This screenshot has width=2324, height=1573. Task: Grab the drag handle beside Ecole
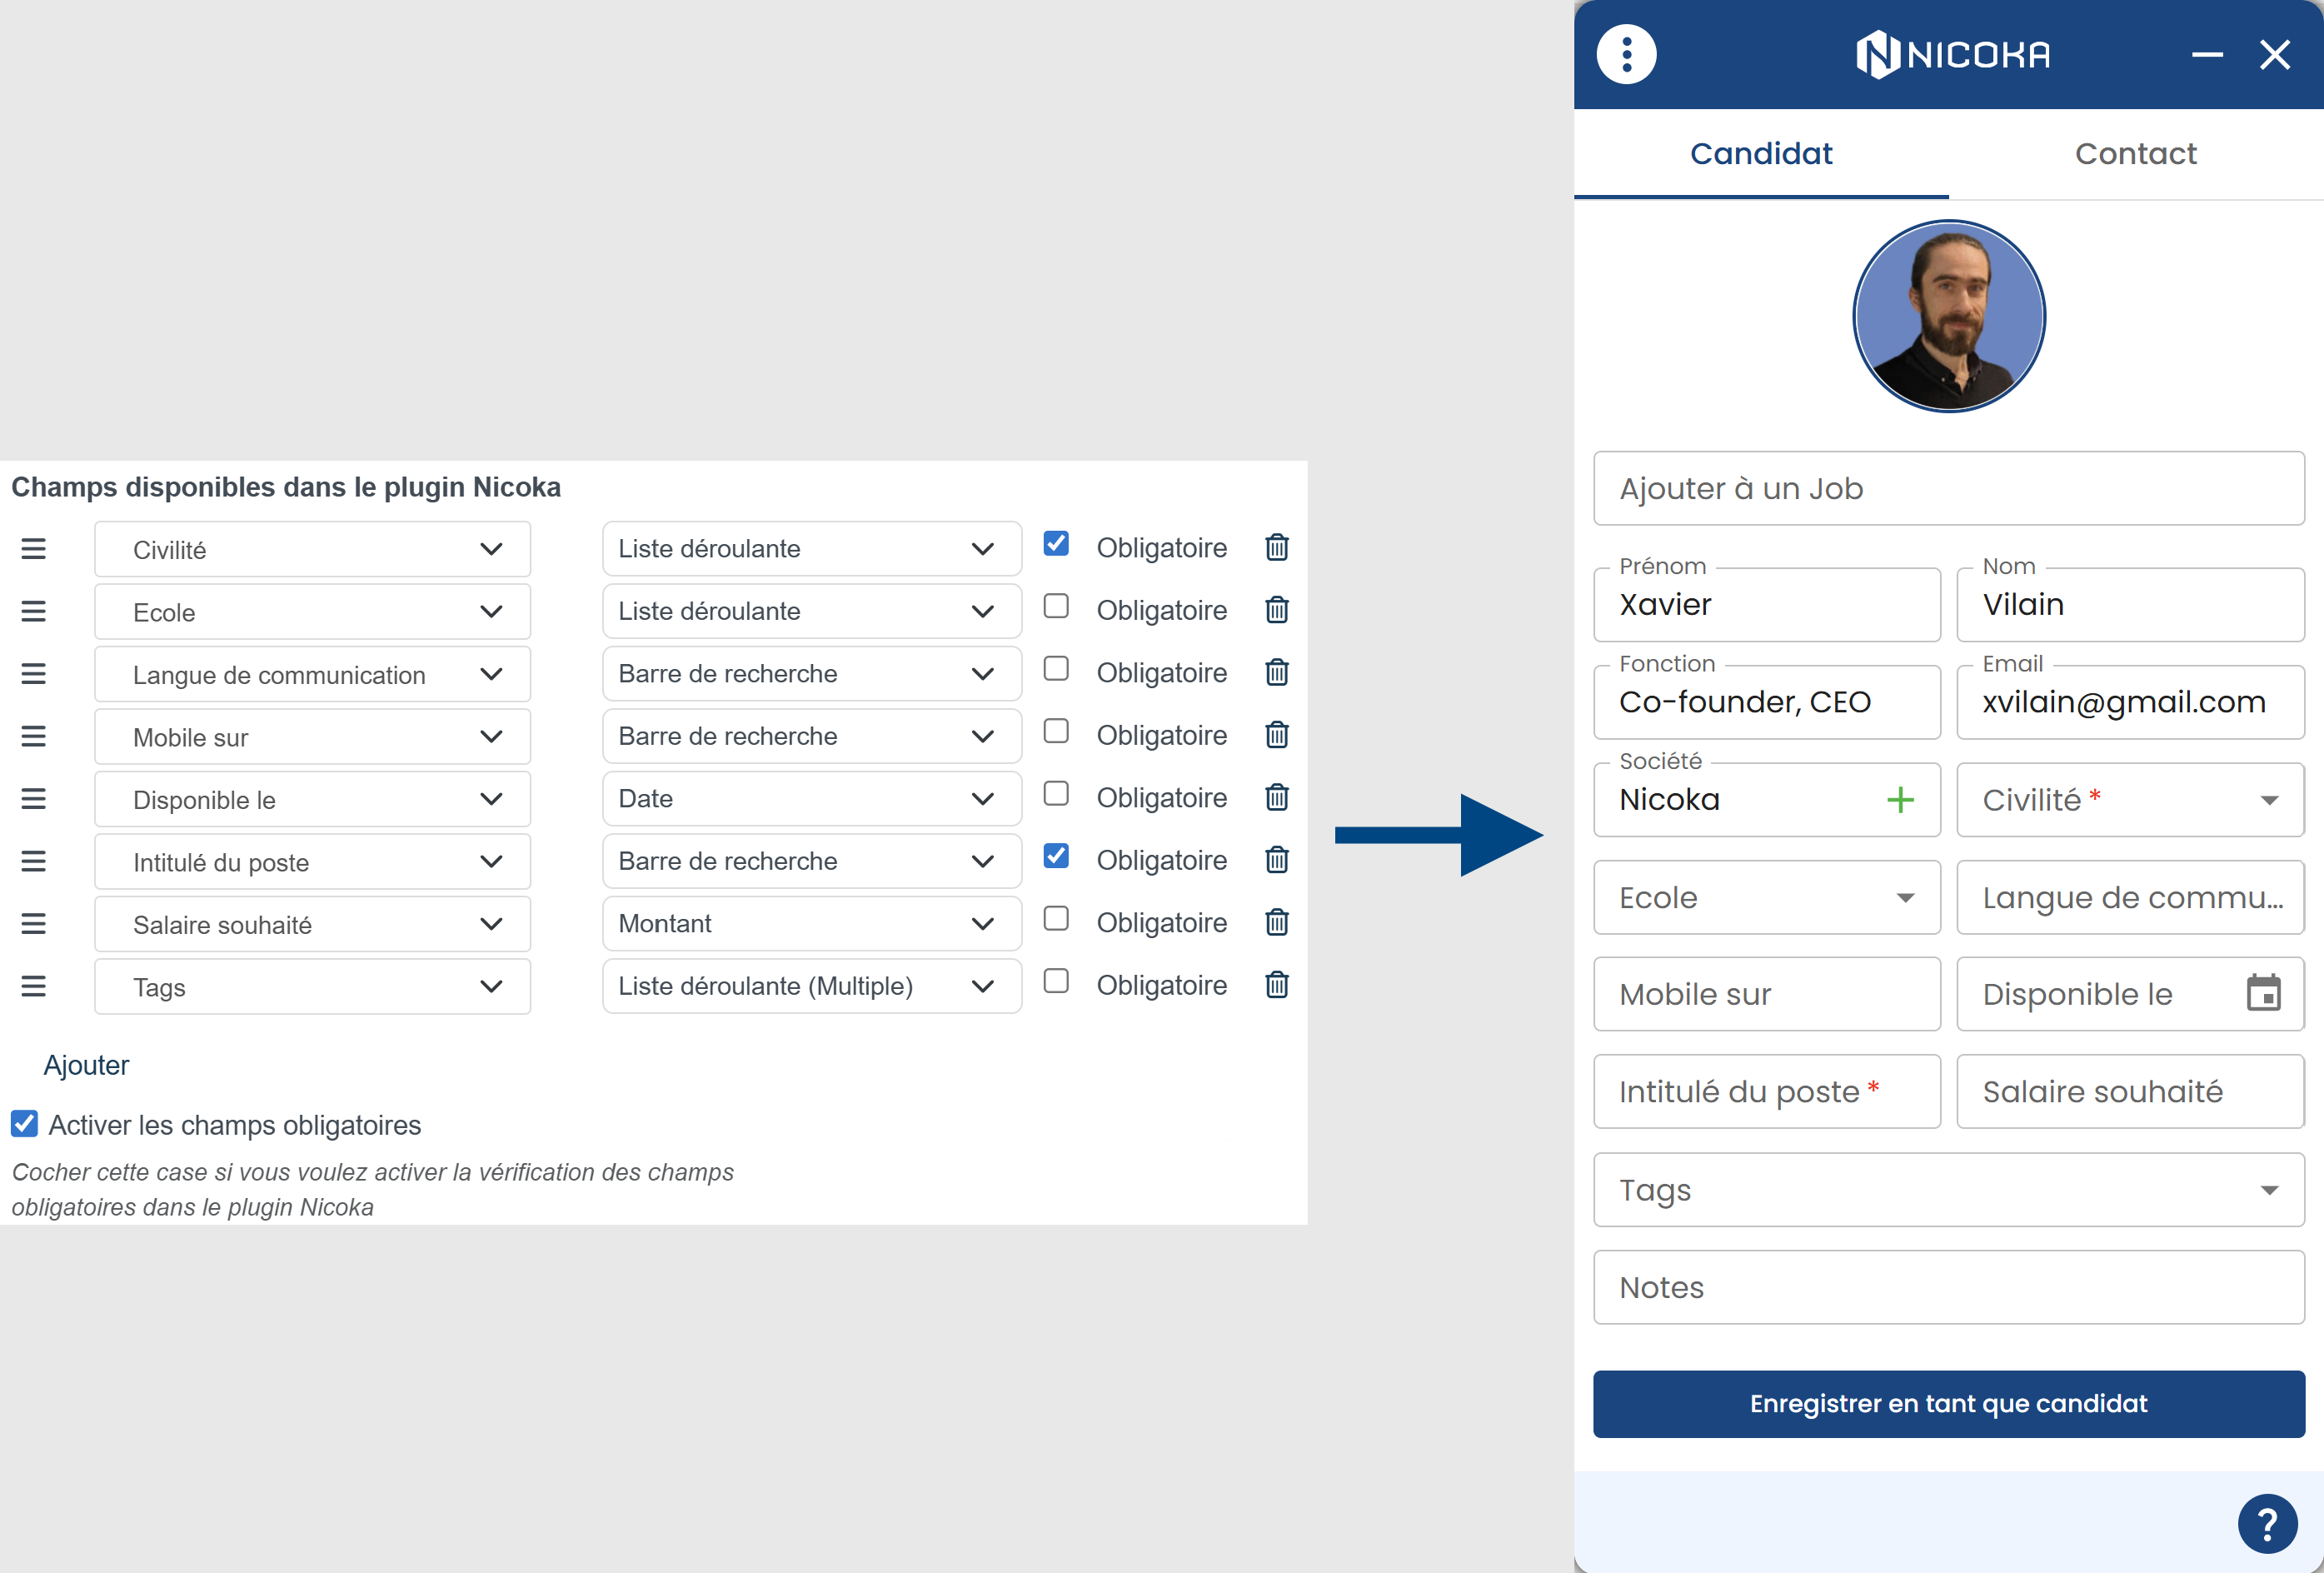(x=33, y=611)
